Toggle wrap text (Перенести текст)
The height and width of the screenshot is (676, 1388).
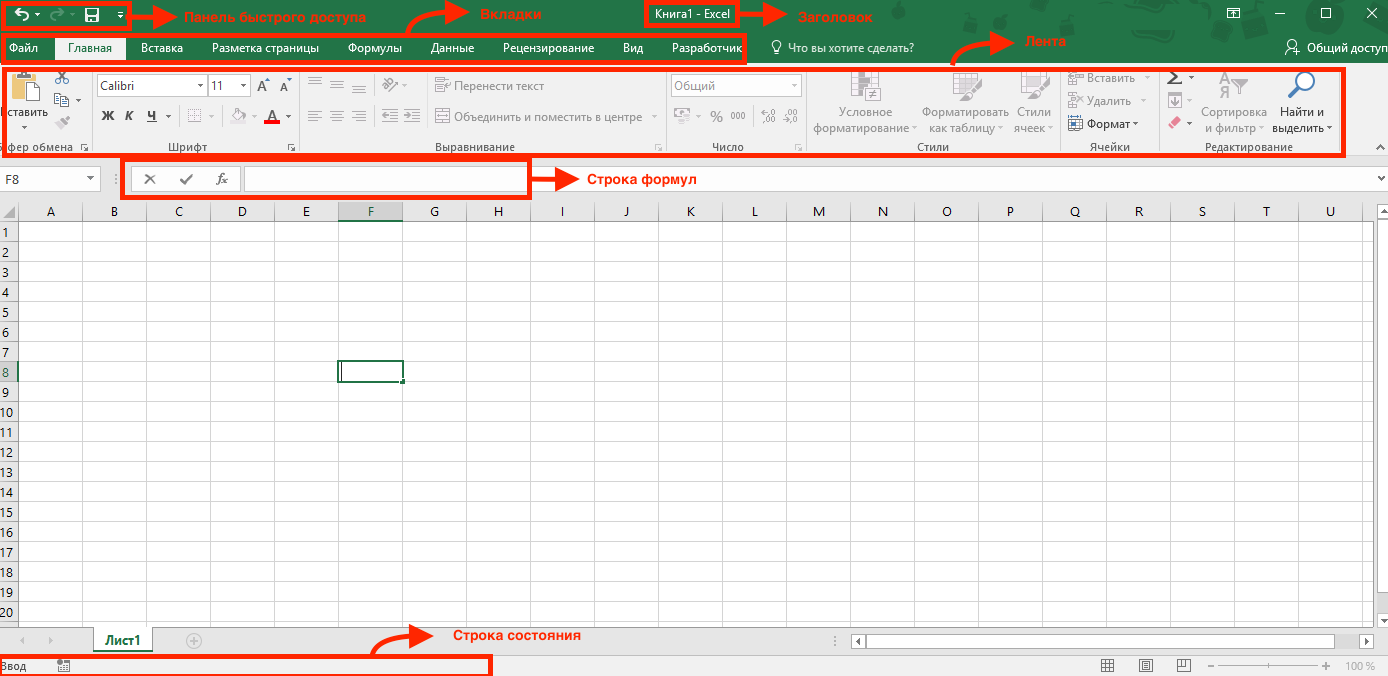pyautogui.click(x=490, y=86)
